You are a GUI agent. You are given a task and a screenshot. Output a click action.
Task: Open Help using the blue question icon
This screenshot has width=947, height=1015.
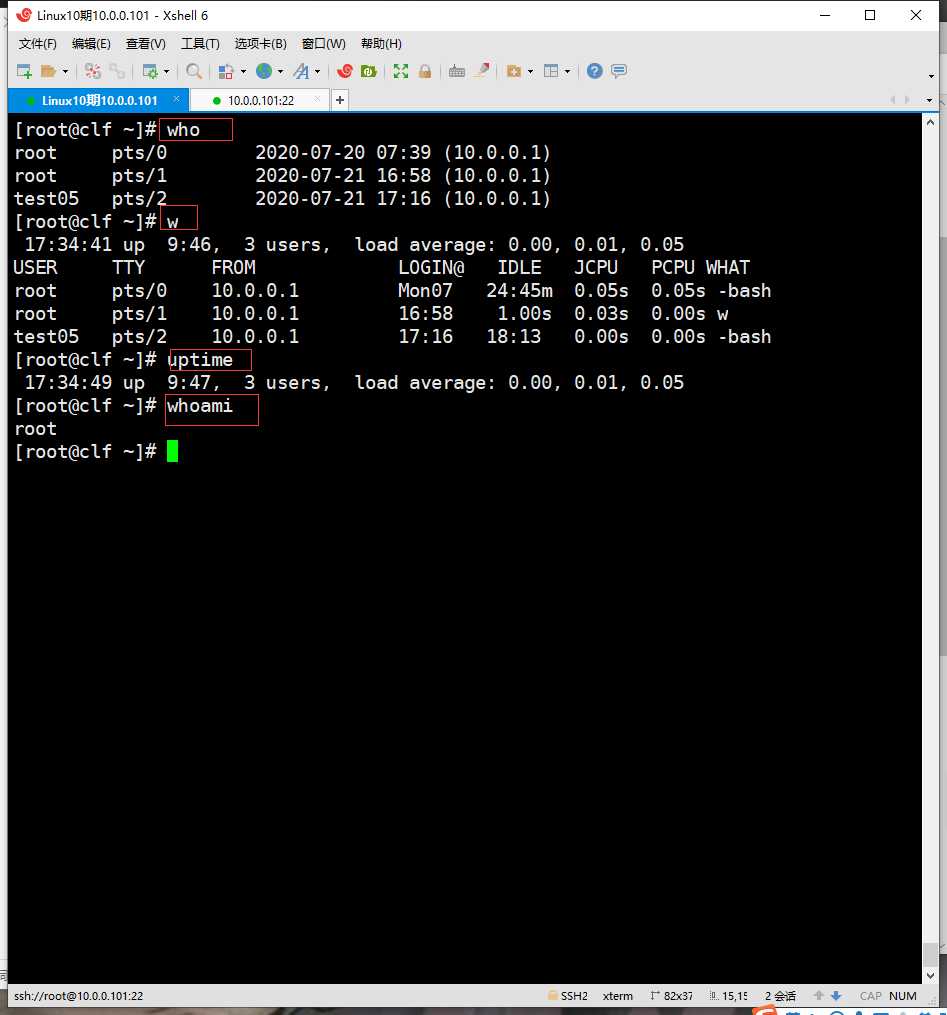pyautogui.click(x=595, y=71)
